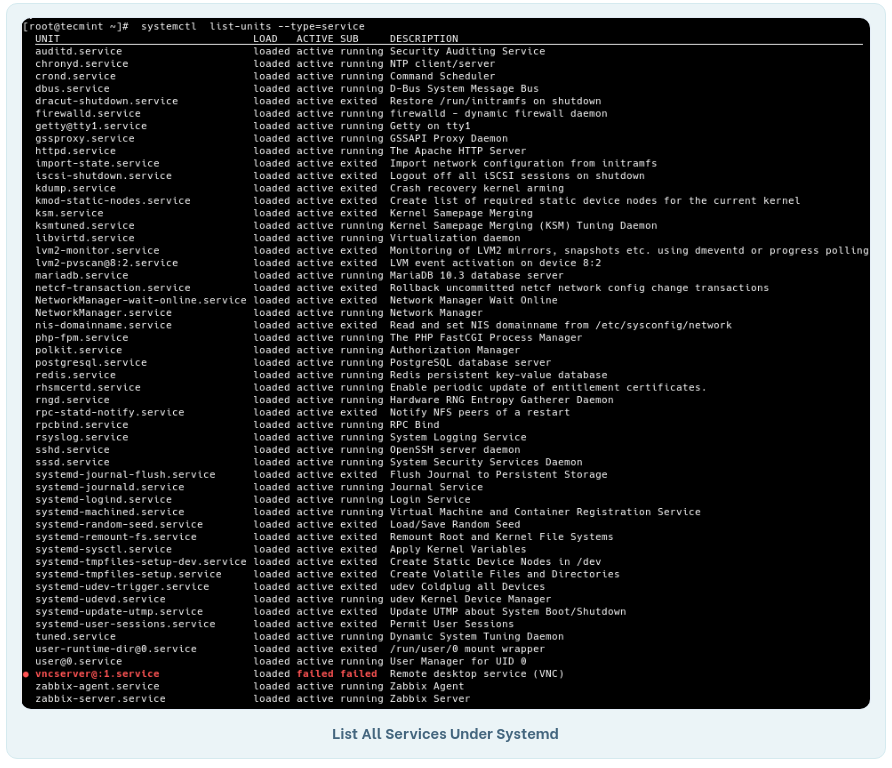The image size is (892, 768).
Task: Click the red vncserver@:1.service unit name
Action: click(97, 674)
